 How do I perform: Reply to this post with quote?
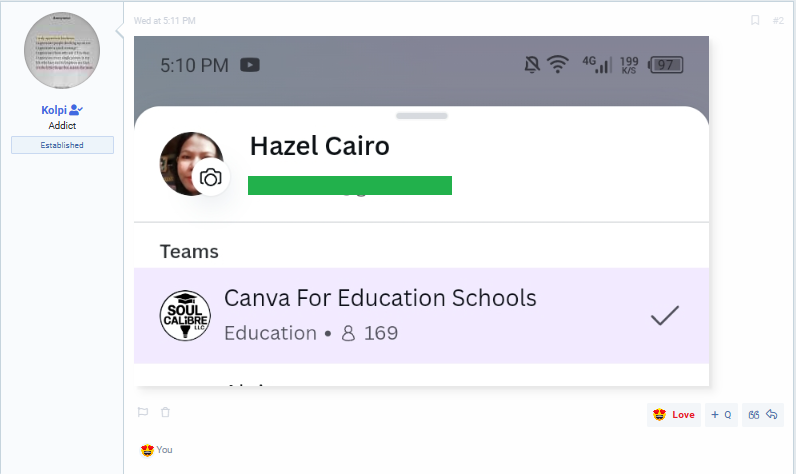click(x=763, y=415)
